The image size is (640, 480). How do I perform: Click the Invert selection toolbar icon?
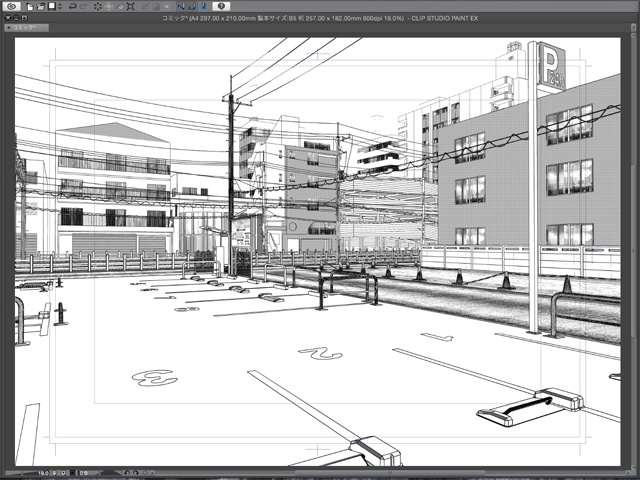tap(156, 7)
